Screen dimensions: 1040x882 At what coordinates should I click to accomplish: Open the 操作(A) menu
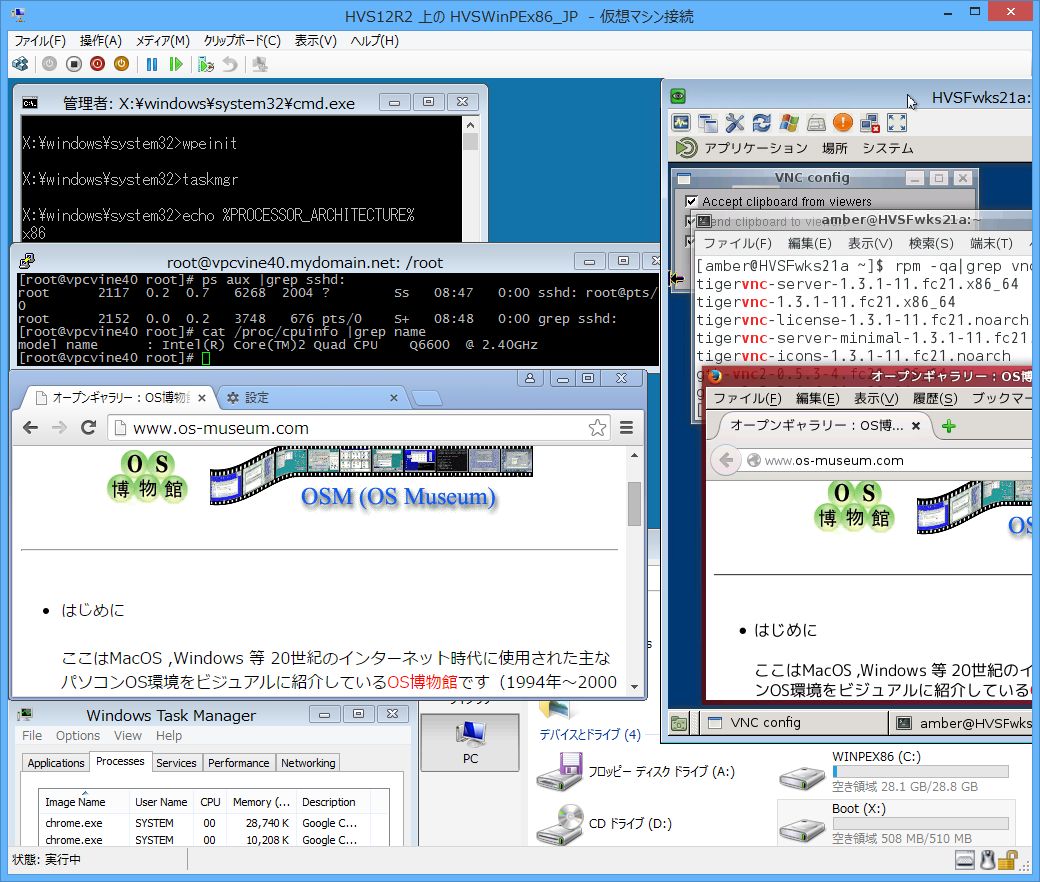click(101, 40)
